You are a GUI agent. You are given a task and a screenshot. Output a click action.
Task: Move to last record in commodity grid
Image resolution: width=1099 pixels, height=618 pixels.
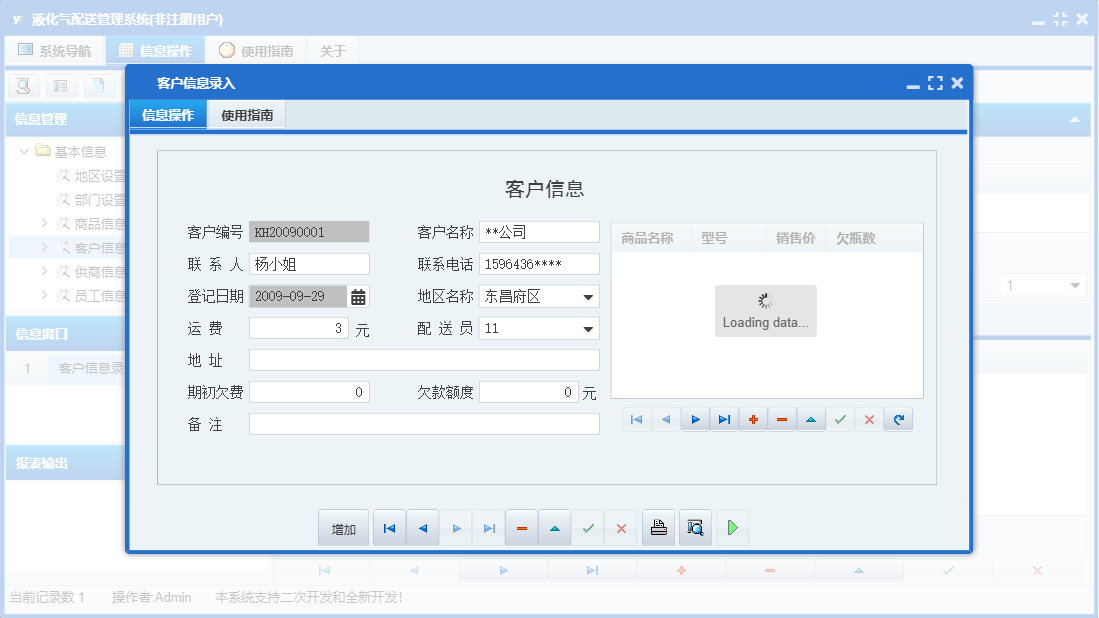(x=723, y=419)
